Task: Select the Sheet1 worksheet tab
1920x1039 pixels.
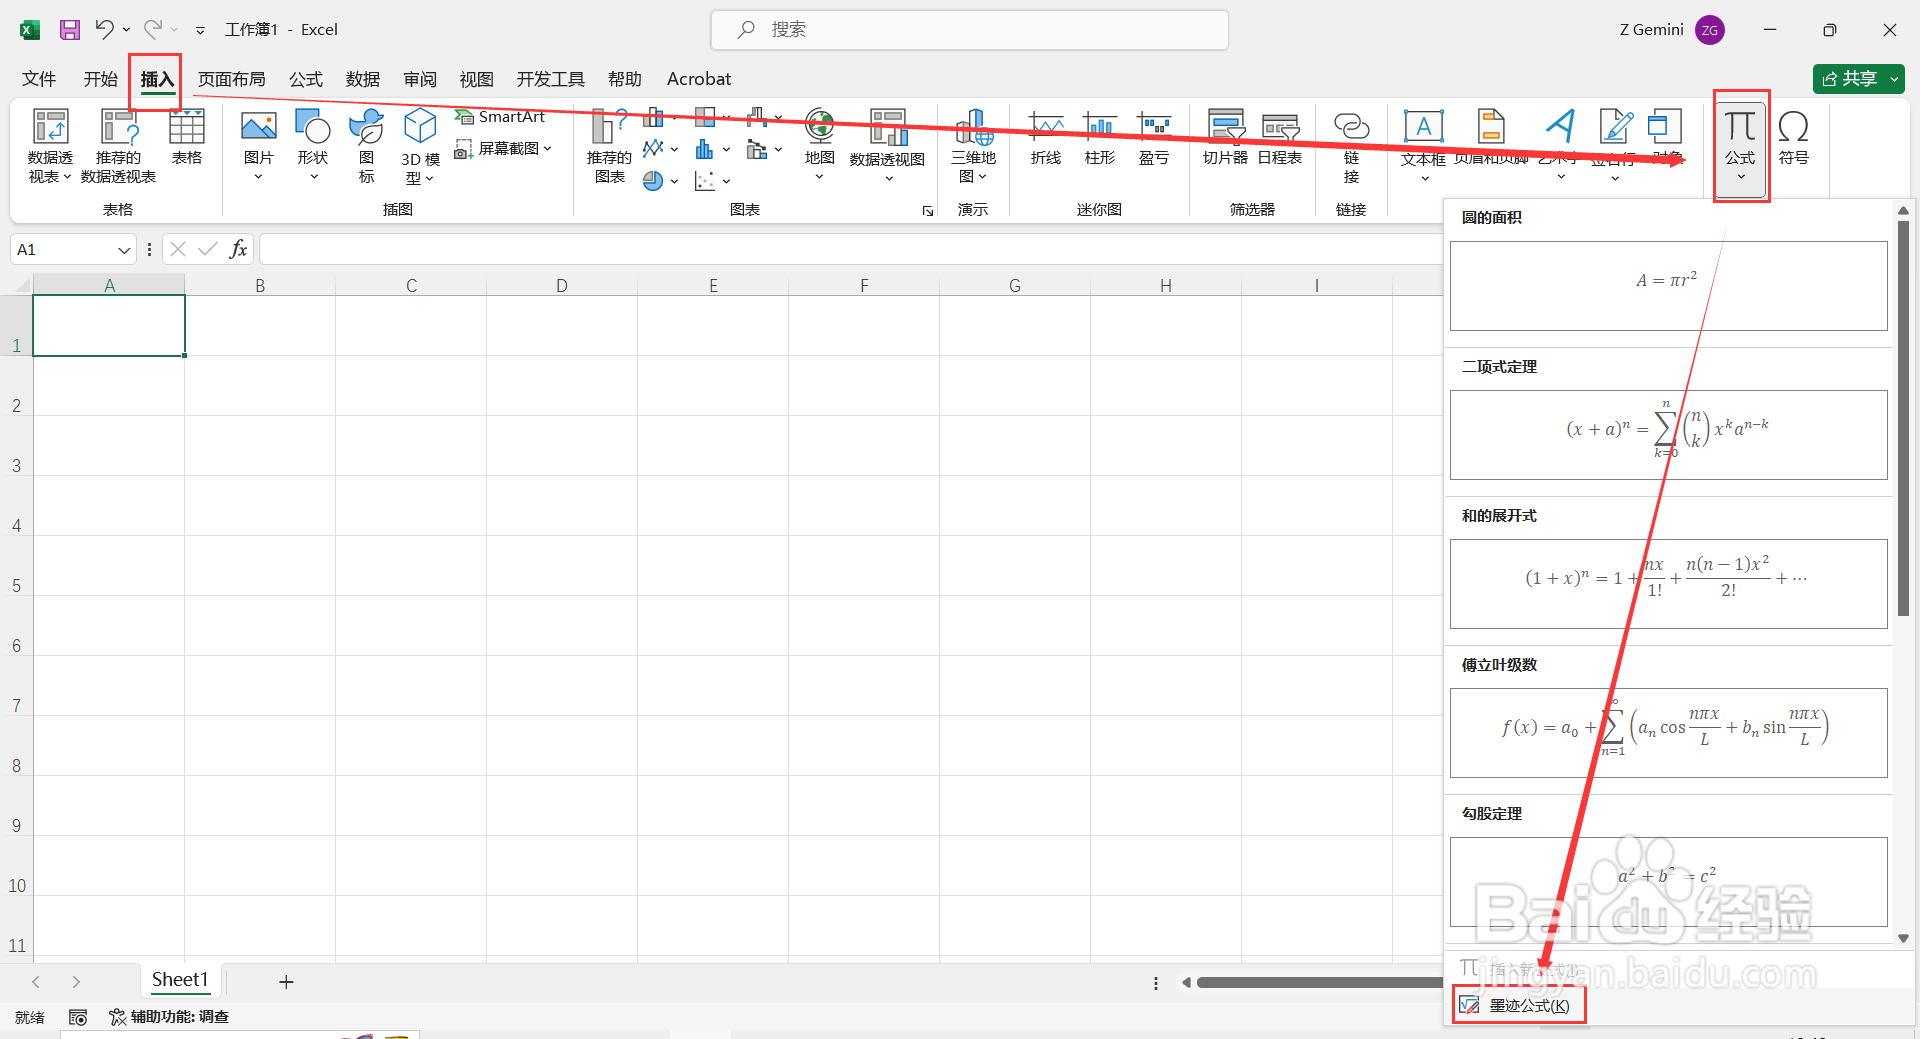Action: pos(180,980)
